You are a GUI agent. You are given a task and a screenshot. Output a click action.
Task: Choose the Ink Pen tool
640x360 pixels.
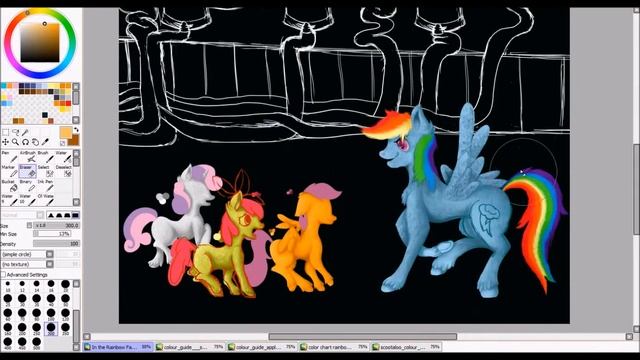point(46,186)
